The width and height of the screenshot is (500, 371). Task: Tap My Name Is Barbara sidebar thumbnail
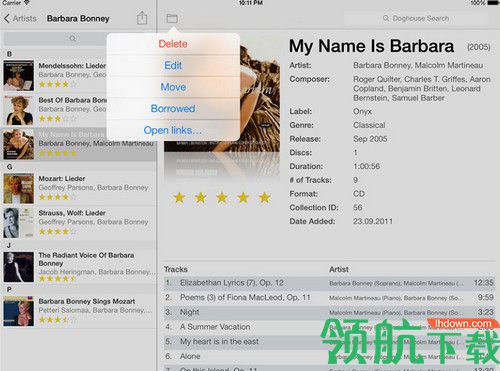click(x=19, y=144)
